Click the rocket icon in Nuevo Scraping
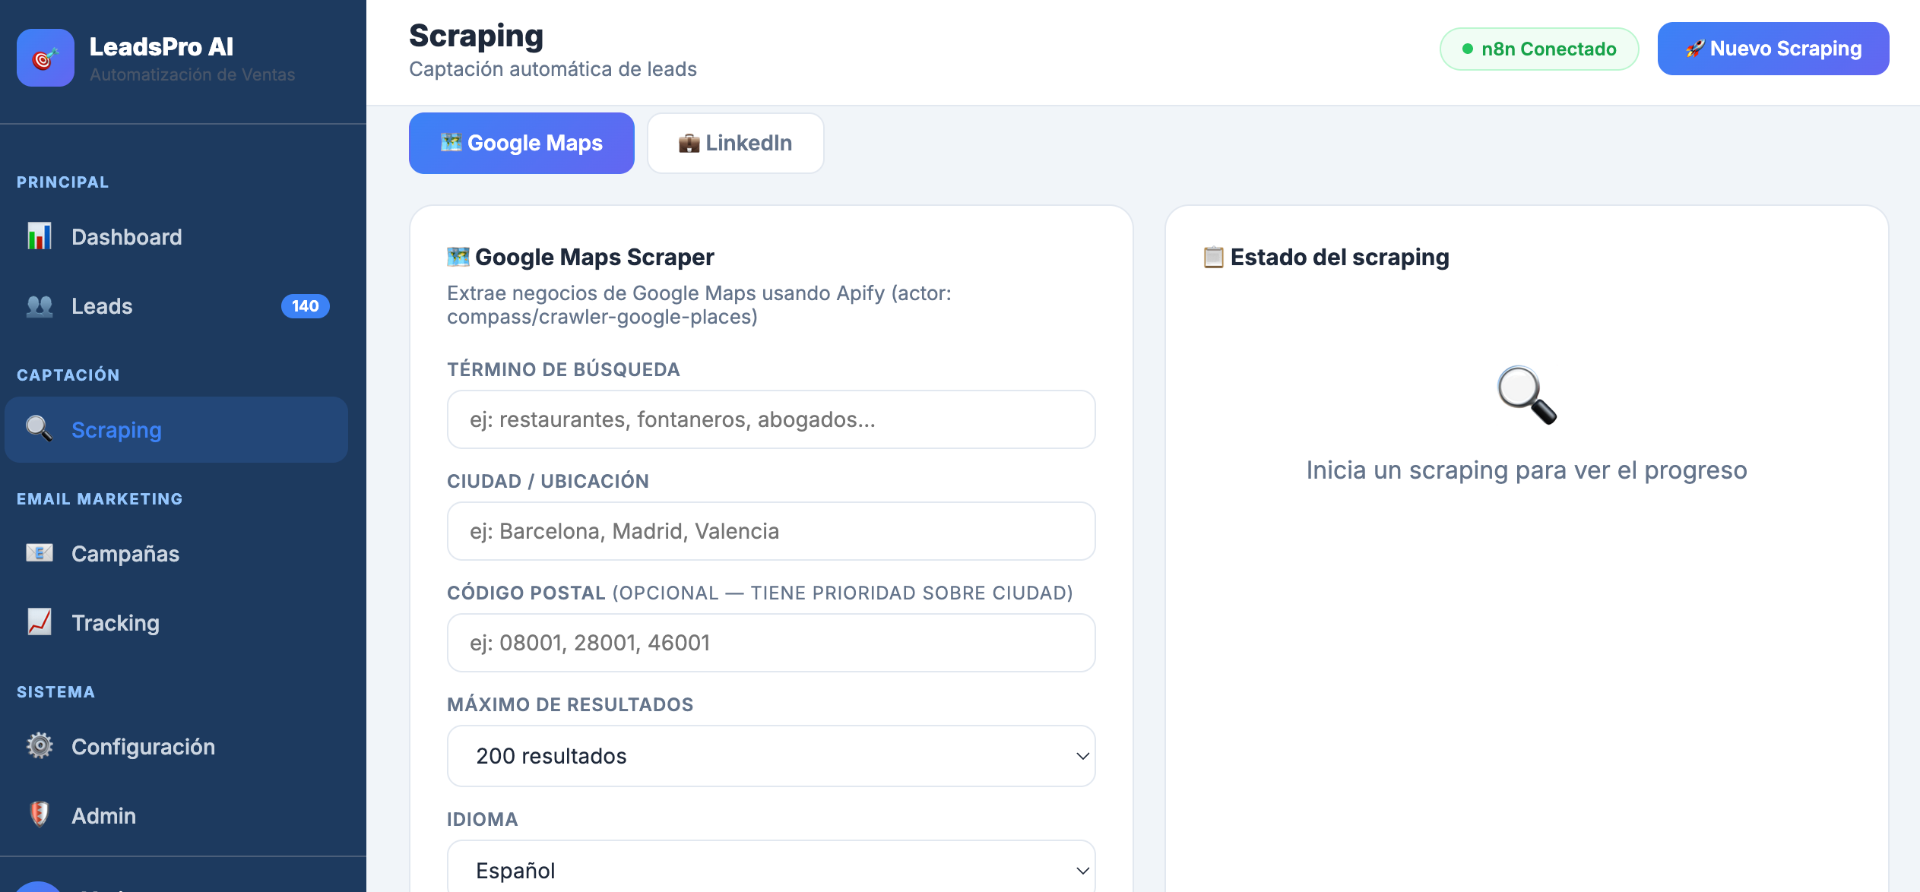Screen dimensions: 1920x892 [x=1695, y=49]
